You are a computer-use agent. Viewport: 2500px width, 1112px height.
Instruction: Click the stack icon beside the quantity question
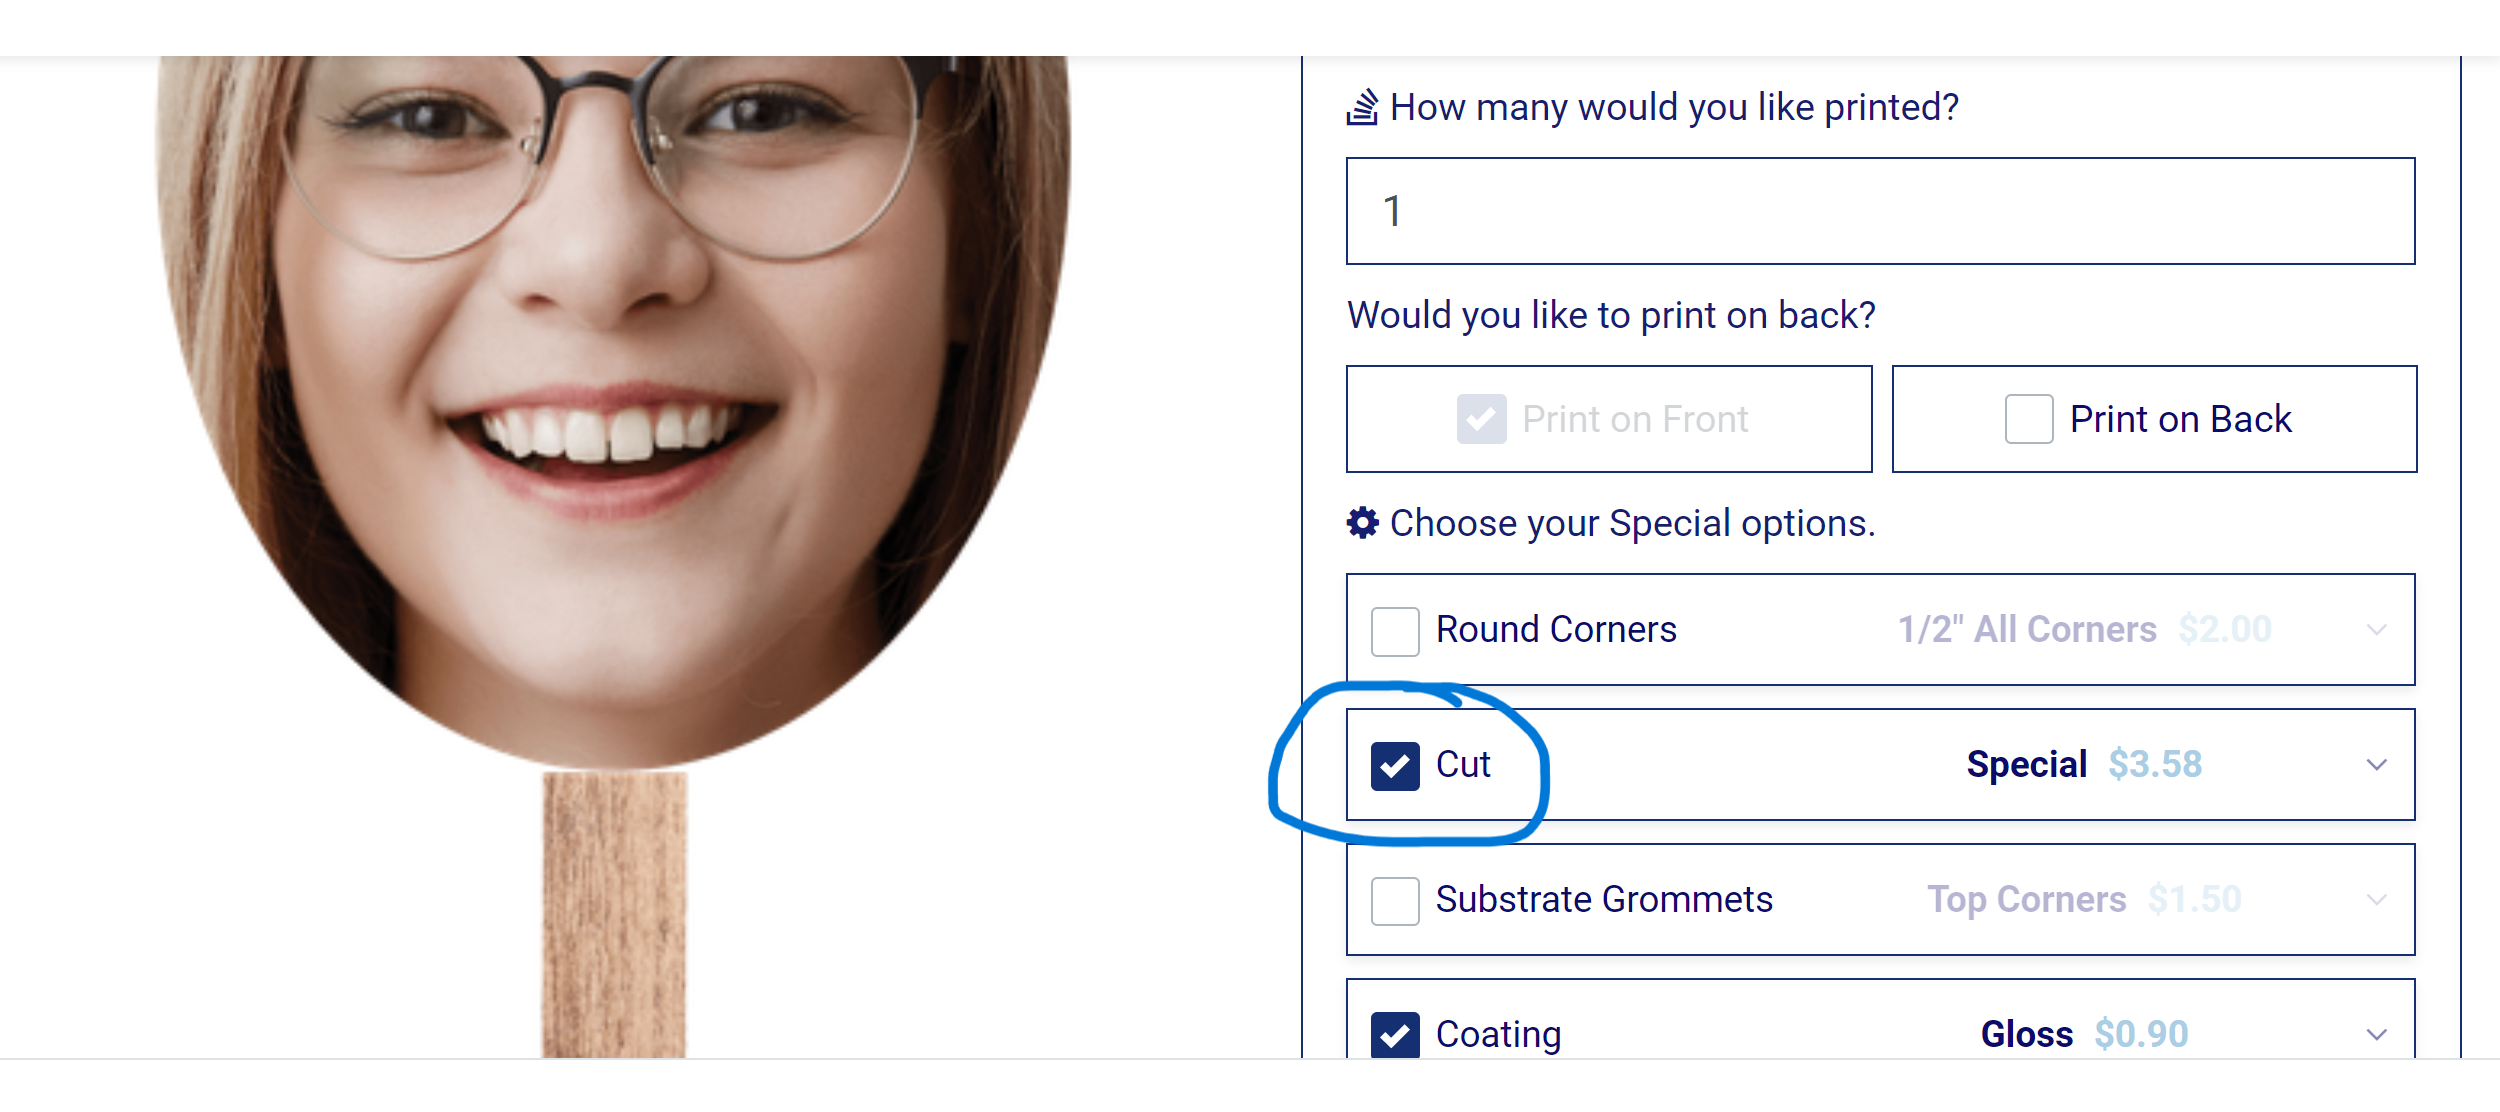coord(1362,107)
